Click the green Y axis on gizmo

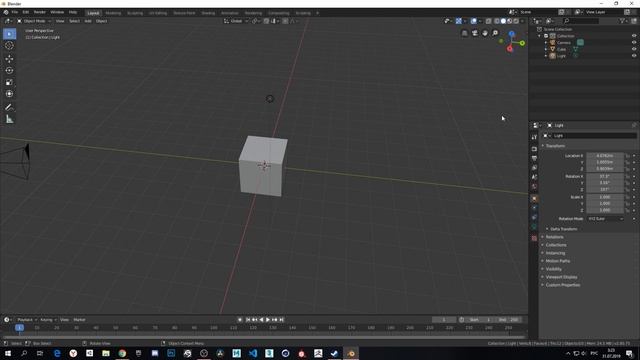pos(522,43)
